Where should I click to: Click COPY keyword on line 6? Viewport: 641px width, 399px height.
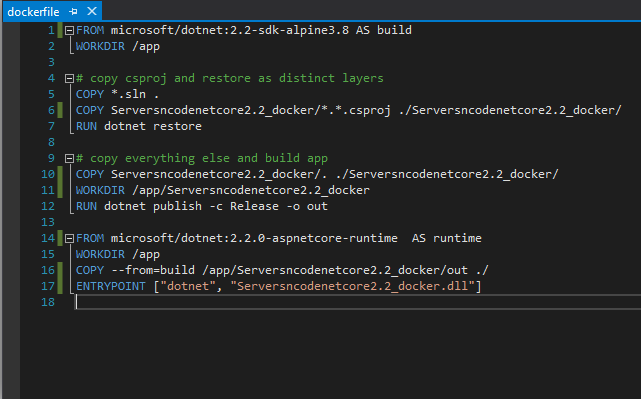point(90,110)
